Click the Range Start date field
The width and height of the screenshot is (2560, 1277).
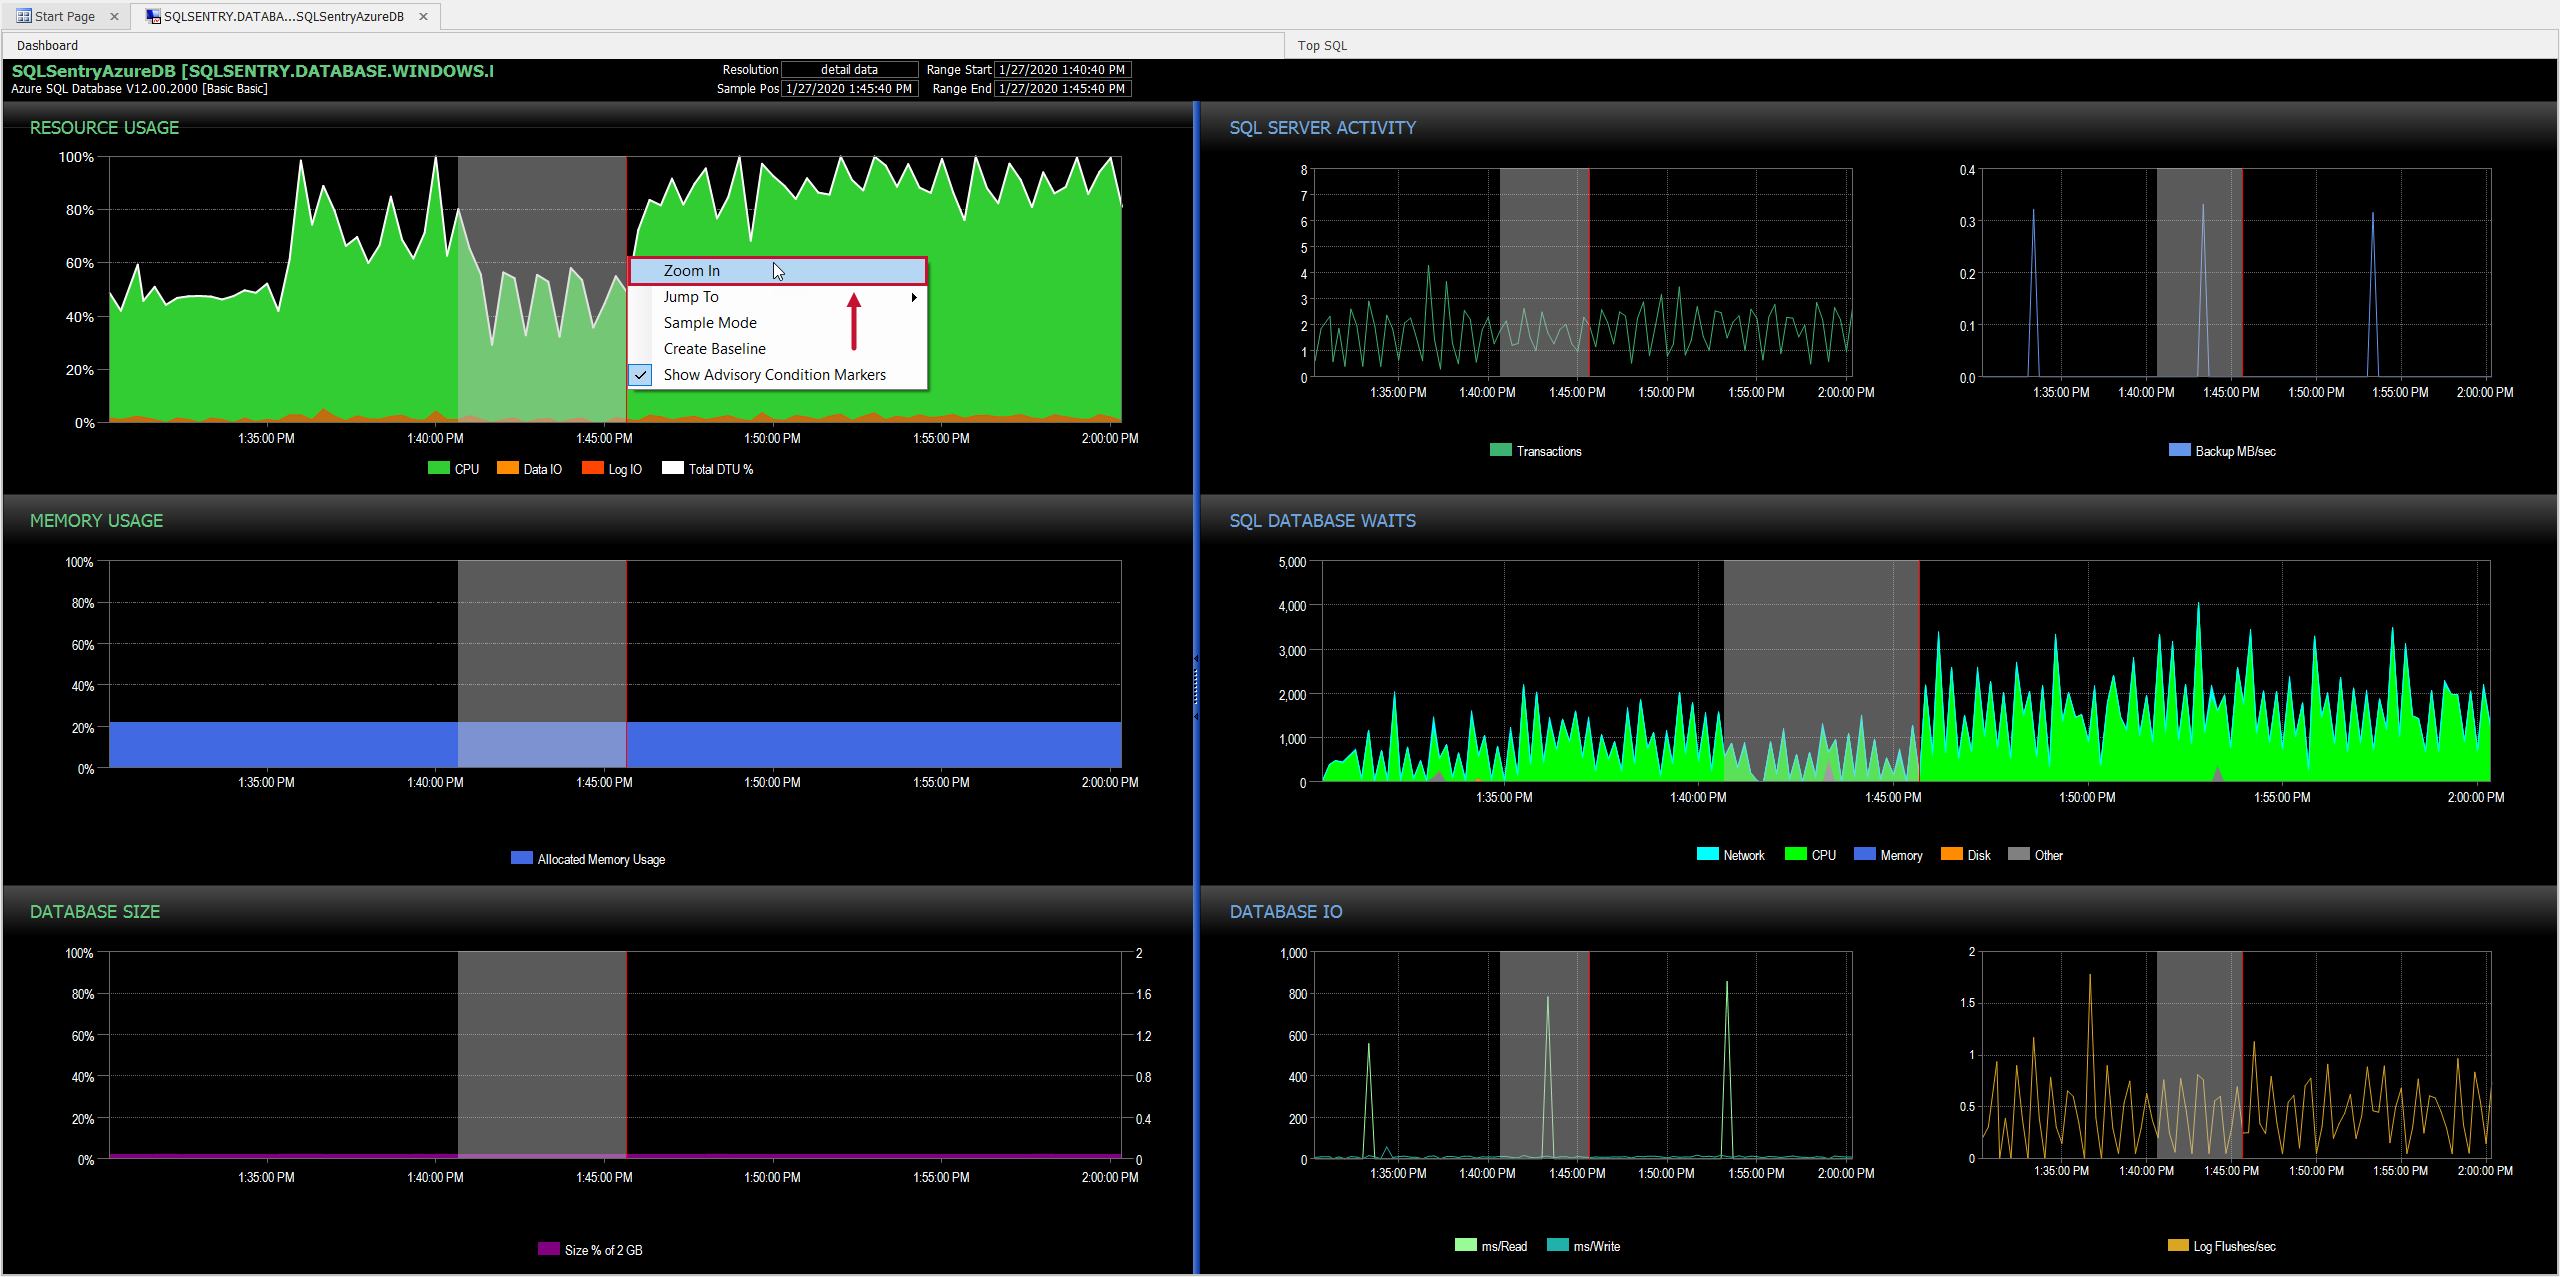click(x=1062, y=70)
